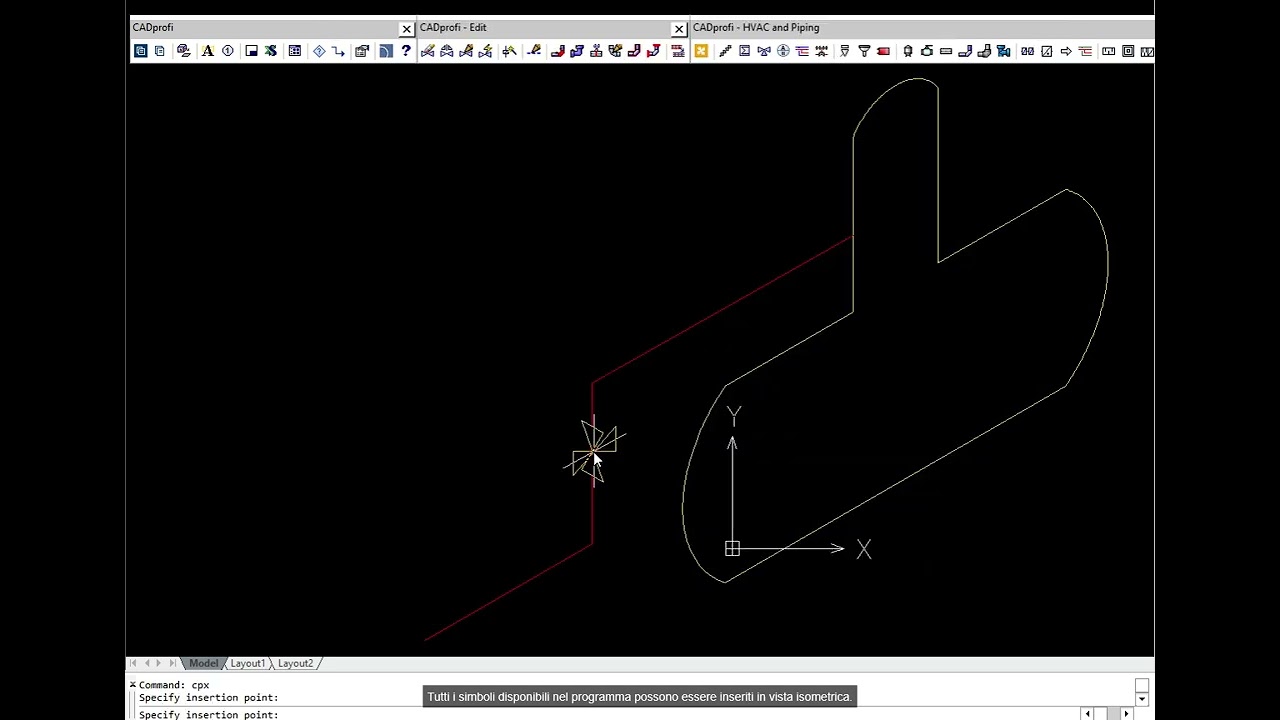
Task: Click the first valve with pencil edit icon
Action: [x=428, y=51]
